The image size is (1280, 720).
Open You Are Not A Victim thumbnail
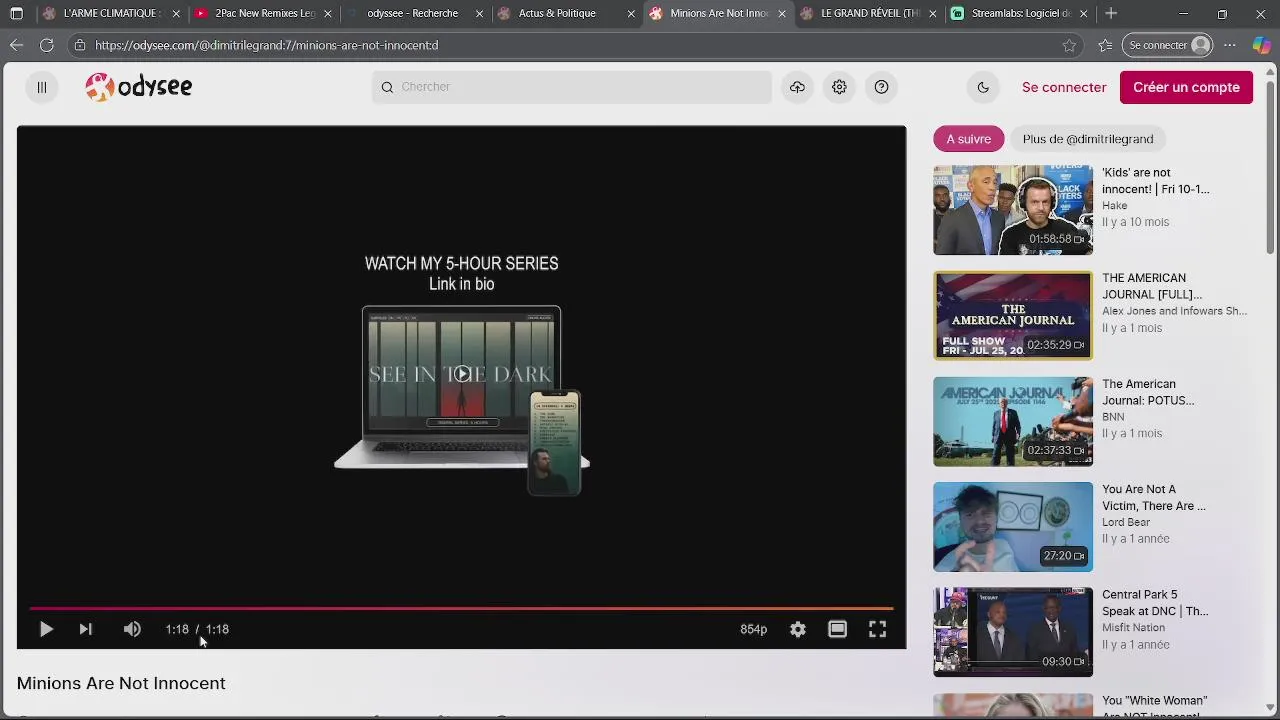[1013, 527]
